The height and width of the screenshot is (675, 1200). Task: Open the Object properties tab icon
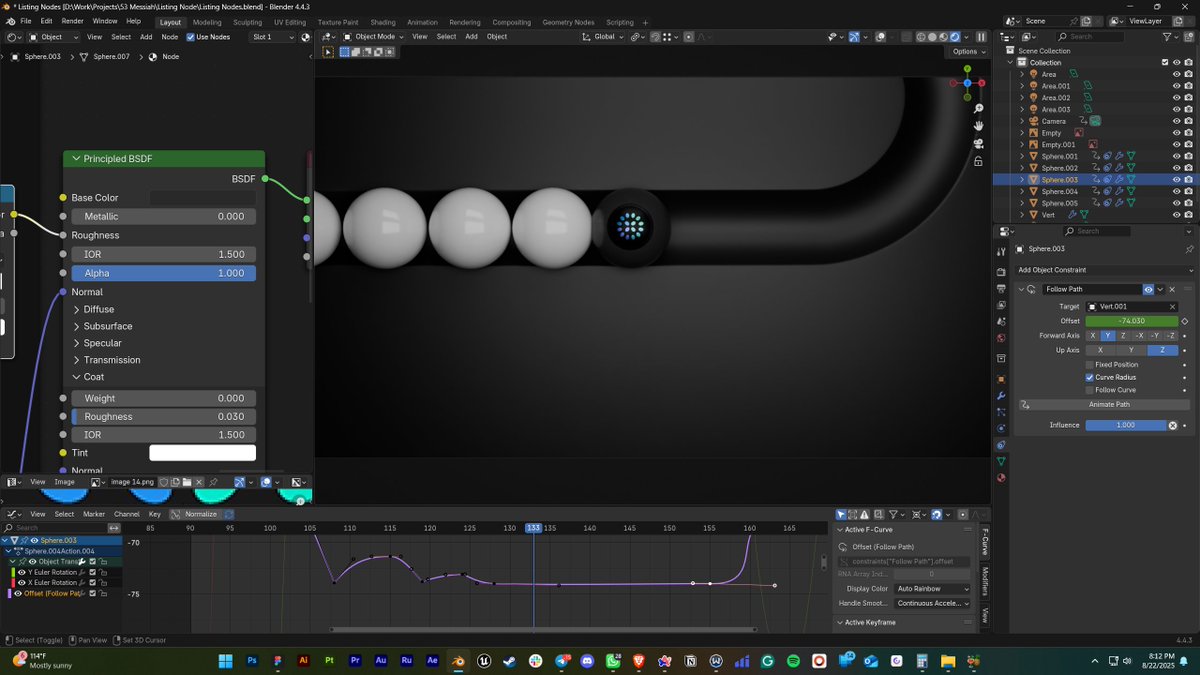pyautogui.click(x=1001, y=379)
